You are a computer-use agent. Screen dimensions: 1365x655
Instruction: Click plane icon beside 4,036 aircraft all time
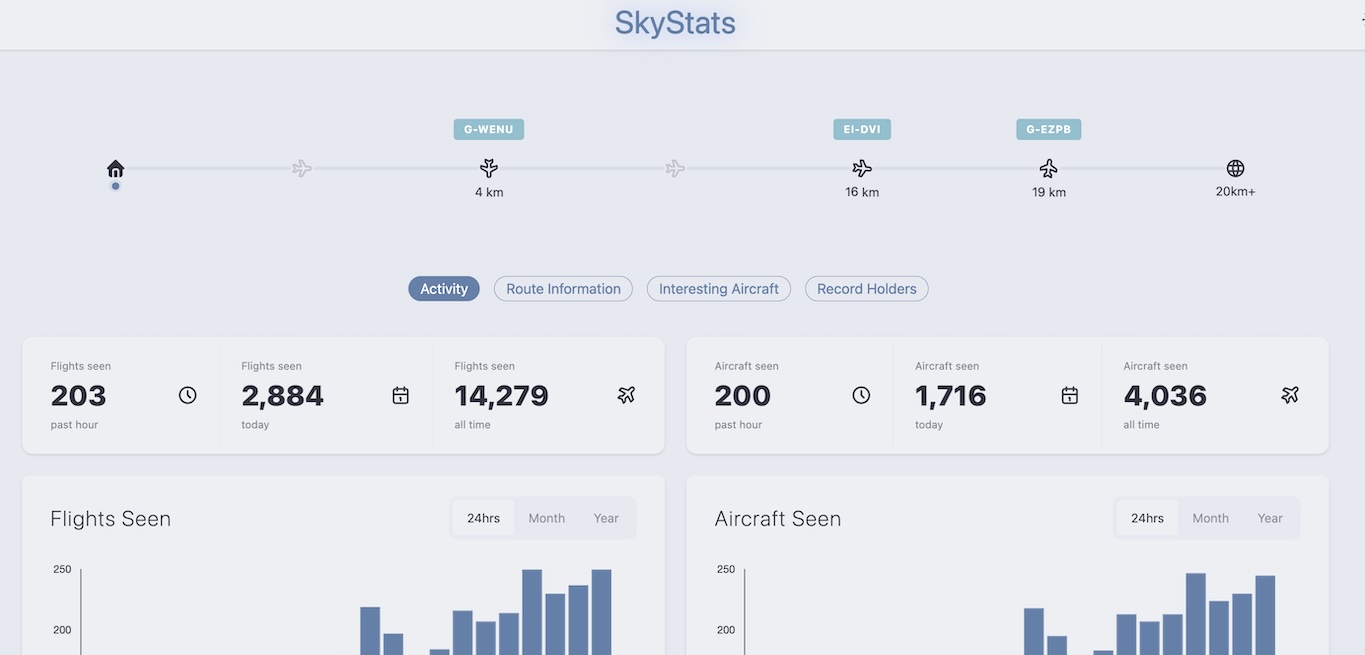click(x=1290, y=395)
